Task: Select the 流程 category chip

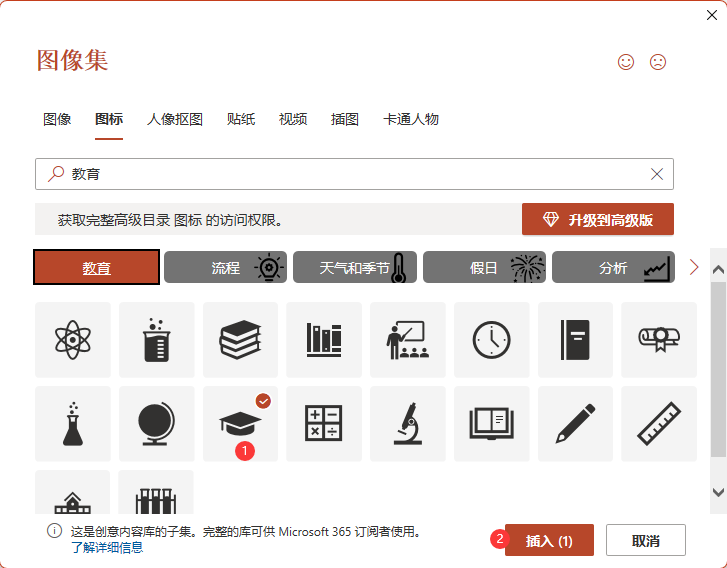Action: point(225,267)
